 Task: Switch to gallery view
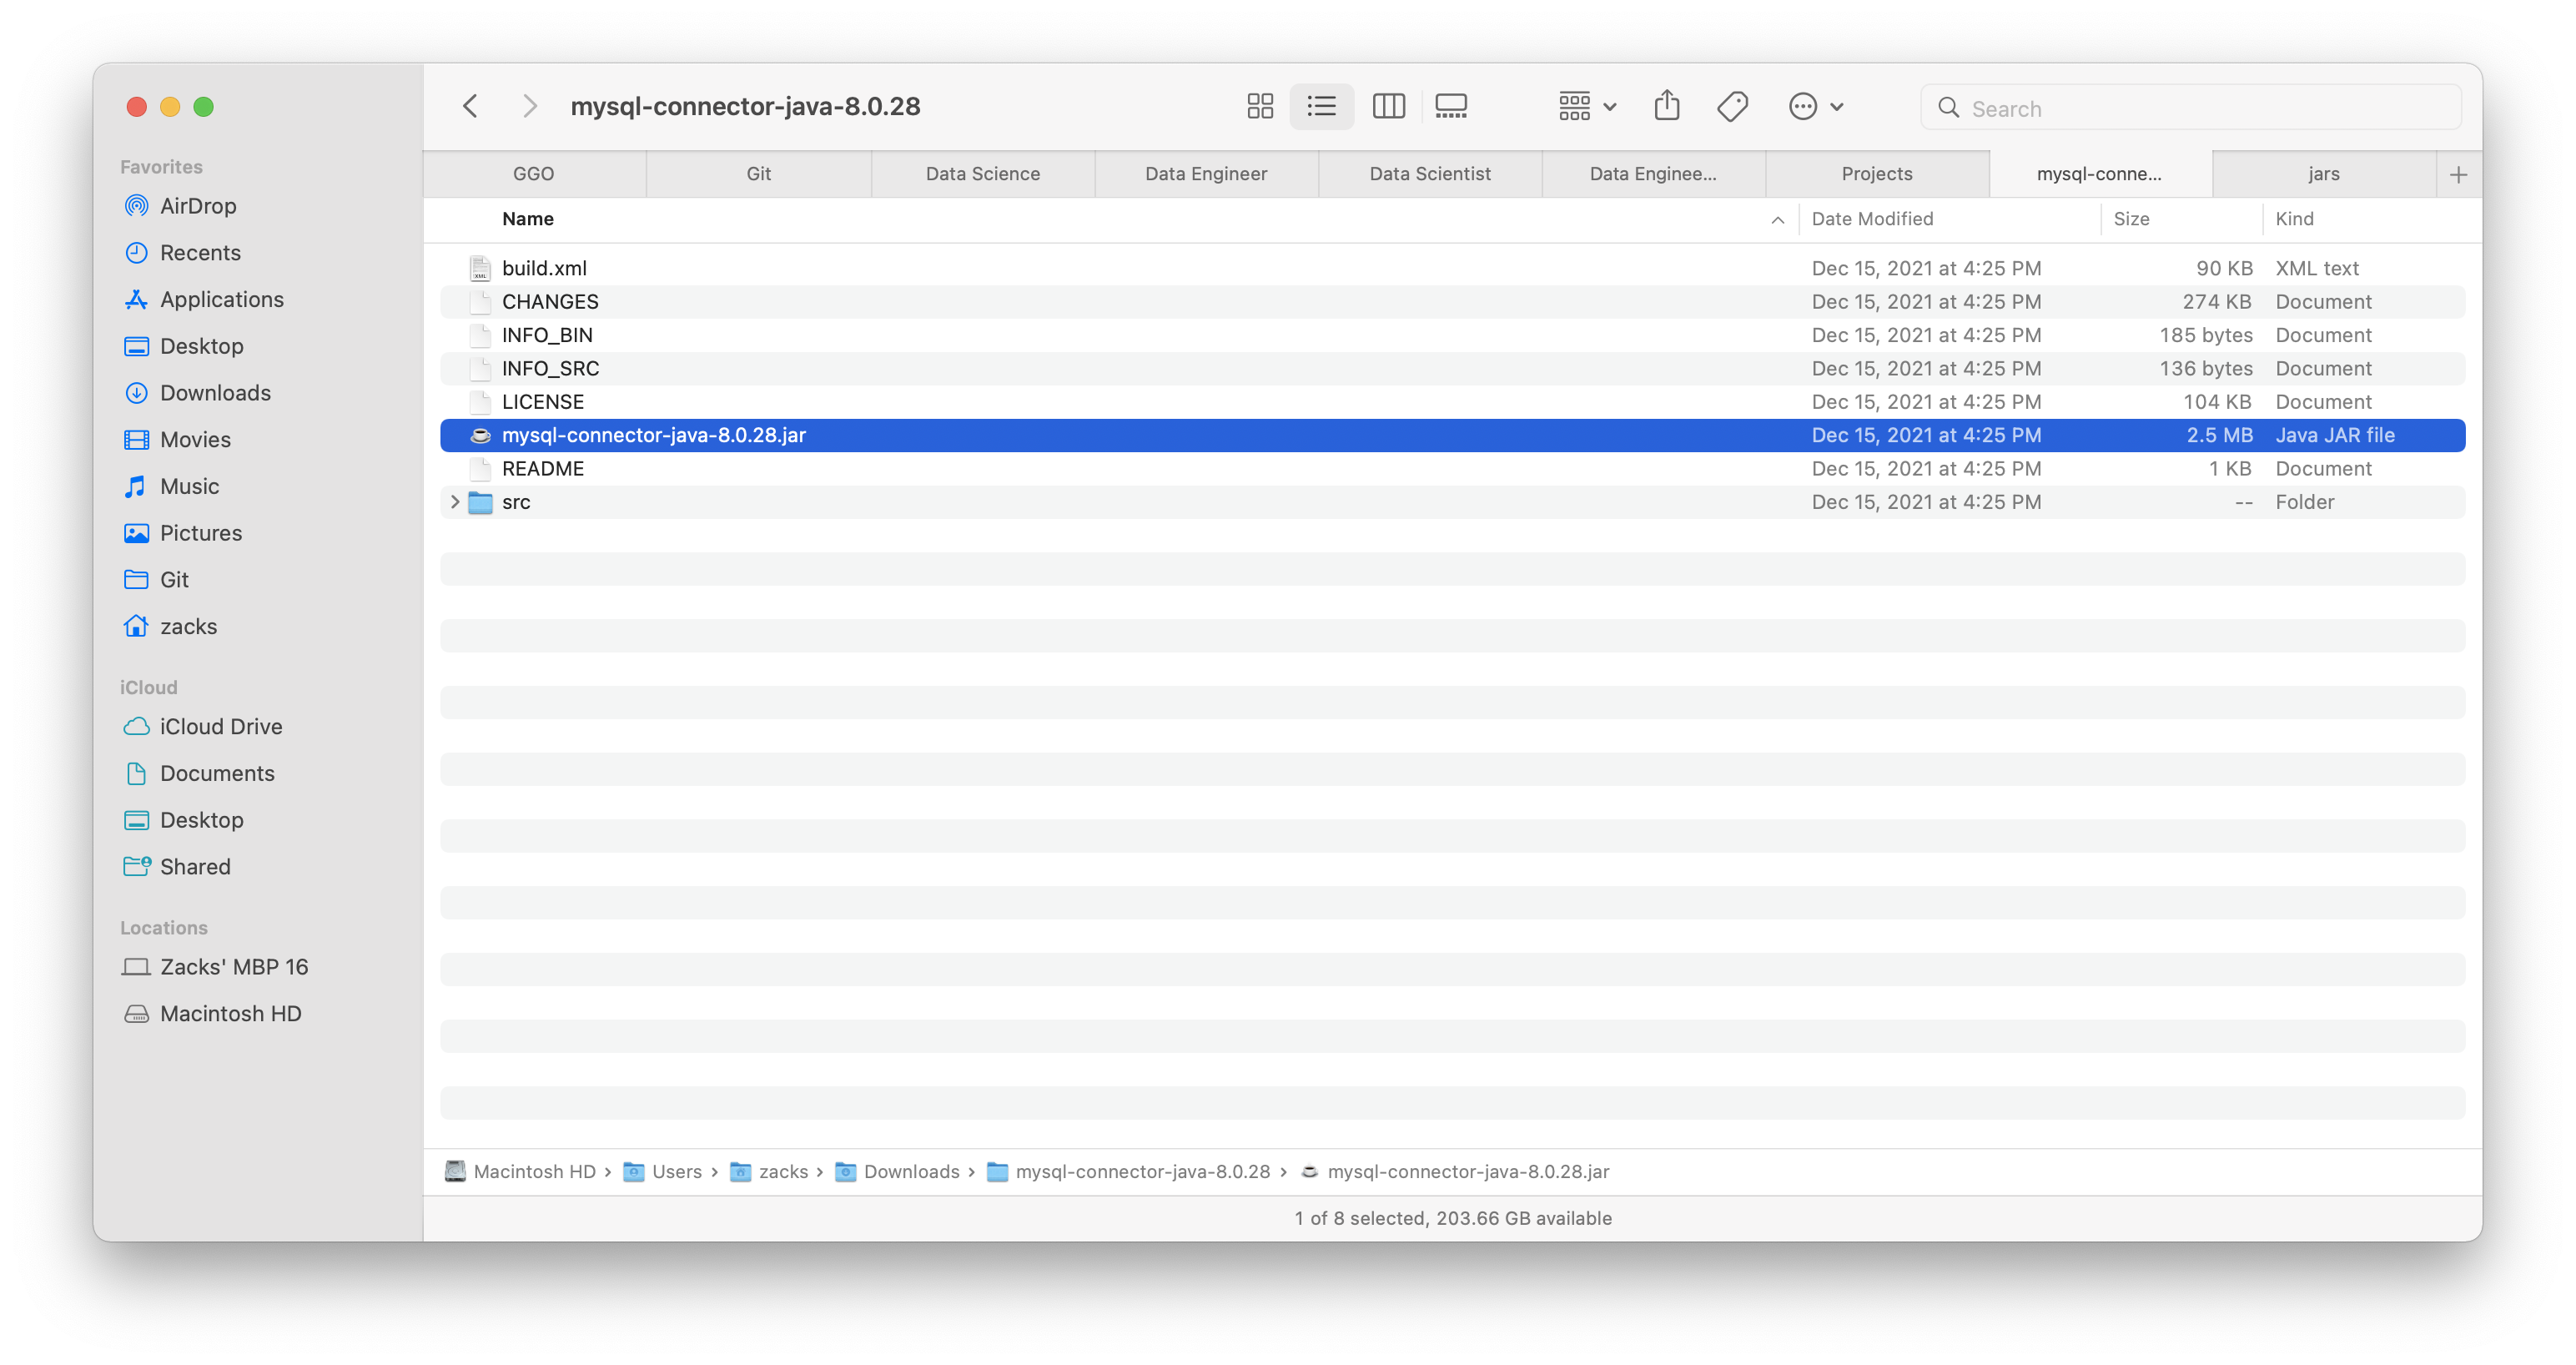1450,106
